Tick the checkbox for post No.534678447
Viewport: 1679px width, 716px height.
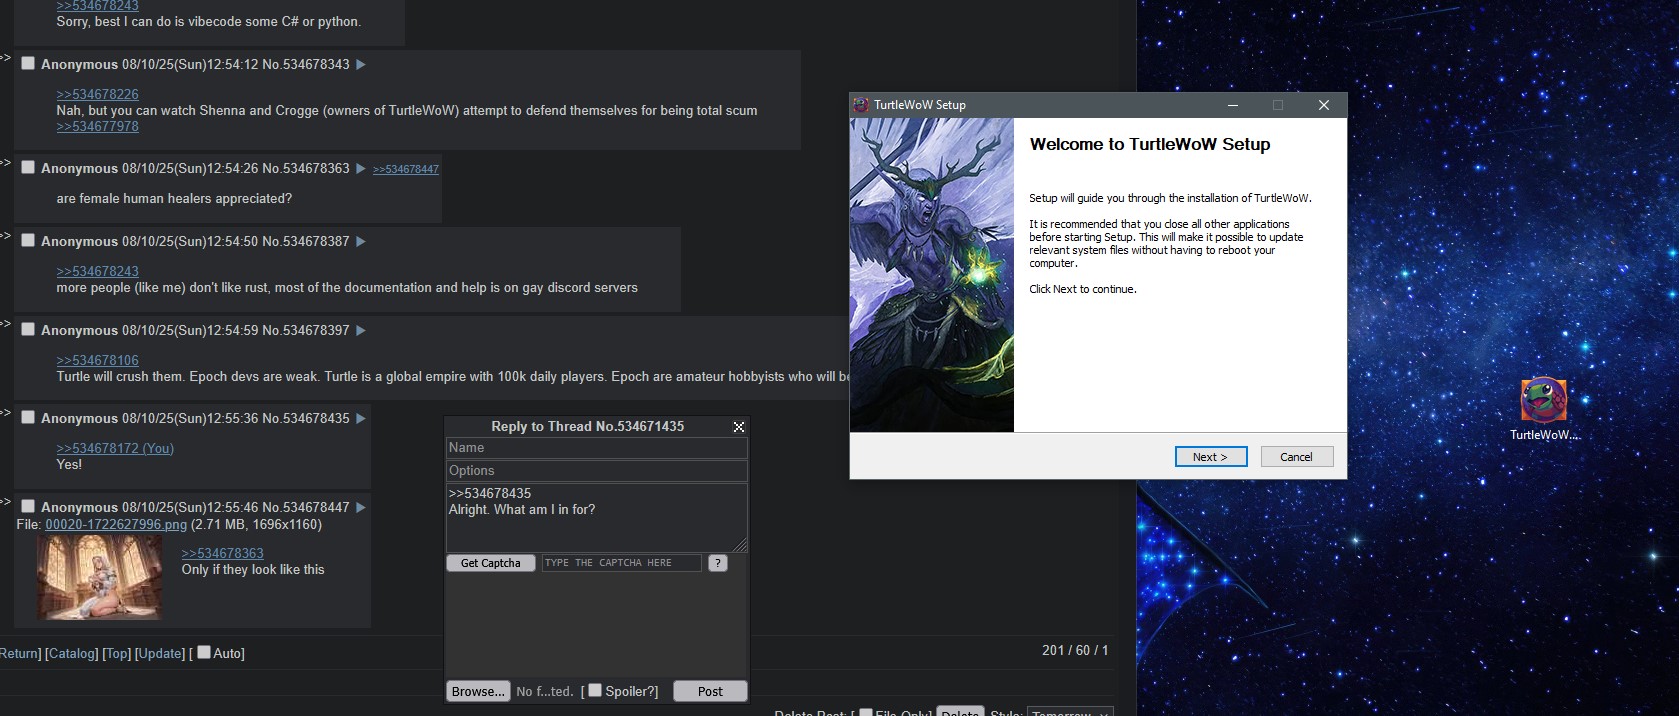28,506
